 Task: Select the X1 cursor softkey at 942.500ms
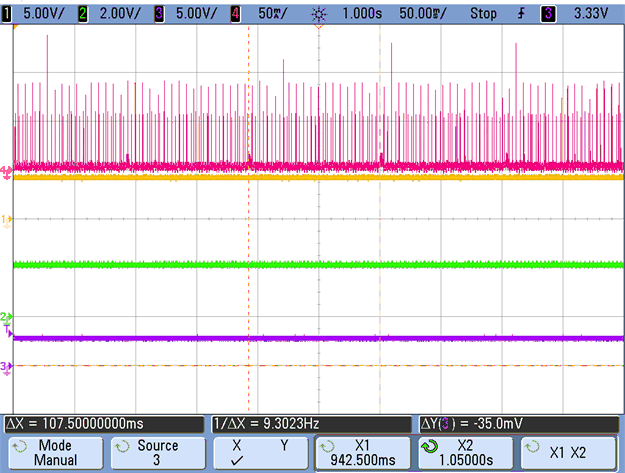coord(363,453)
